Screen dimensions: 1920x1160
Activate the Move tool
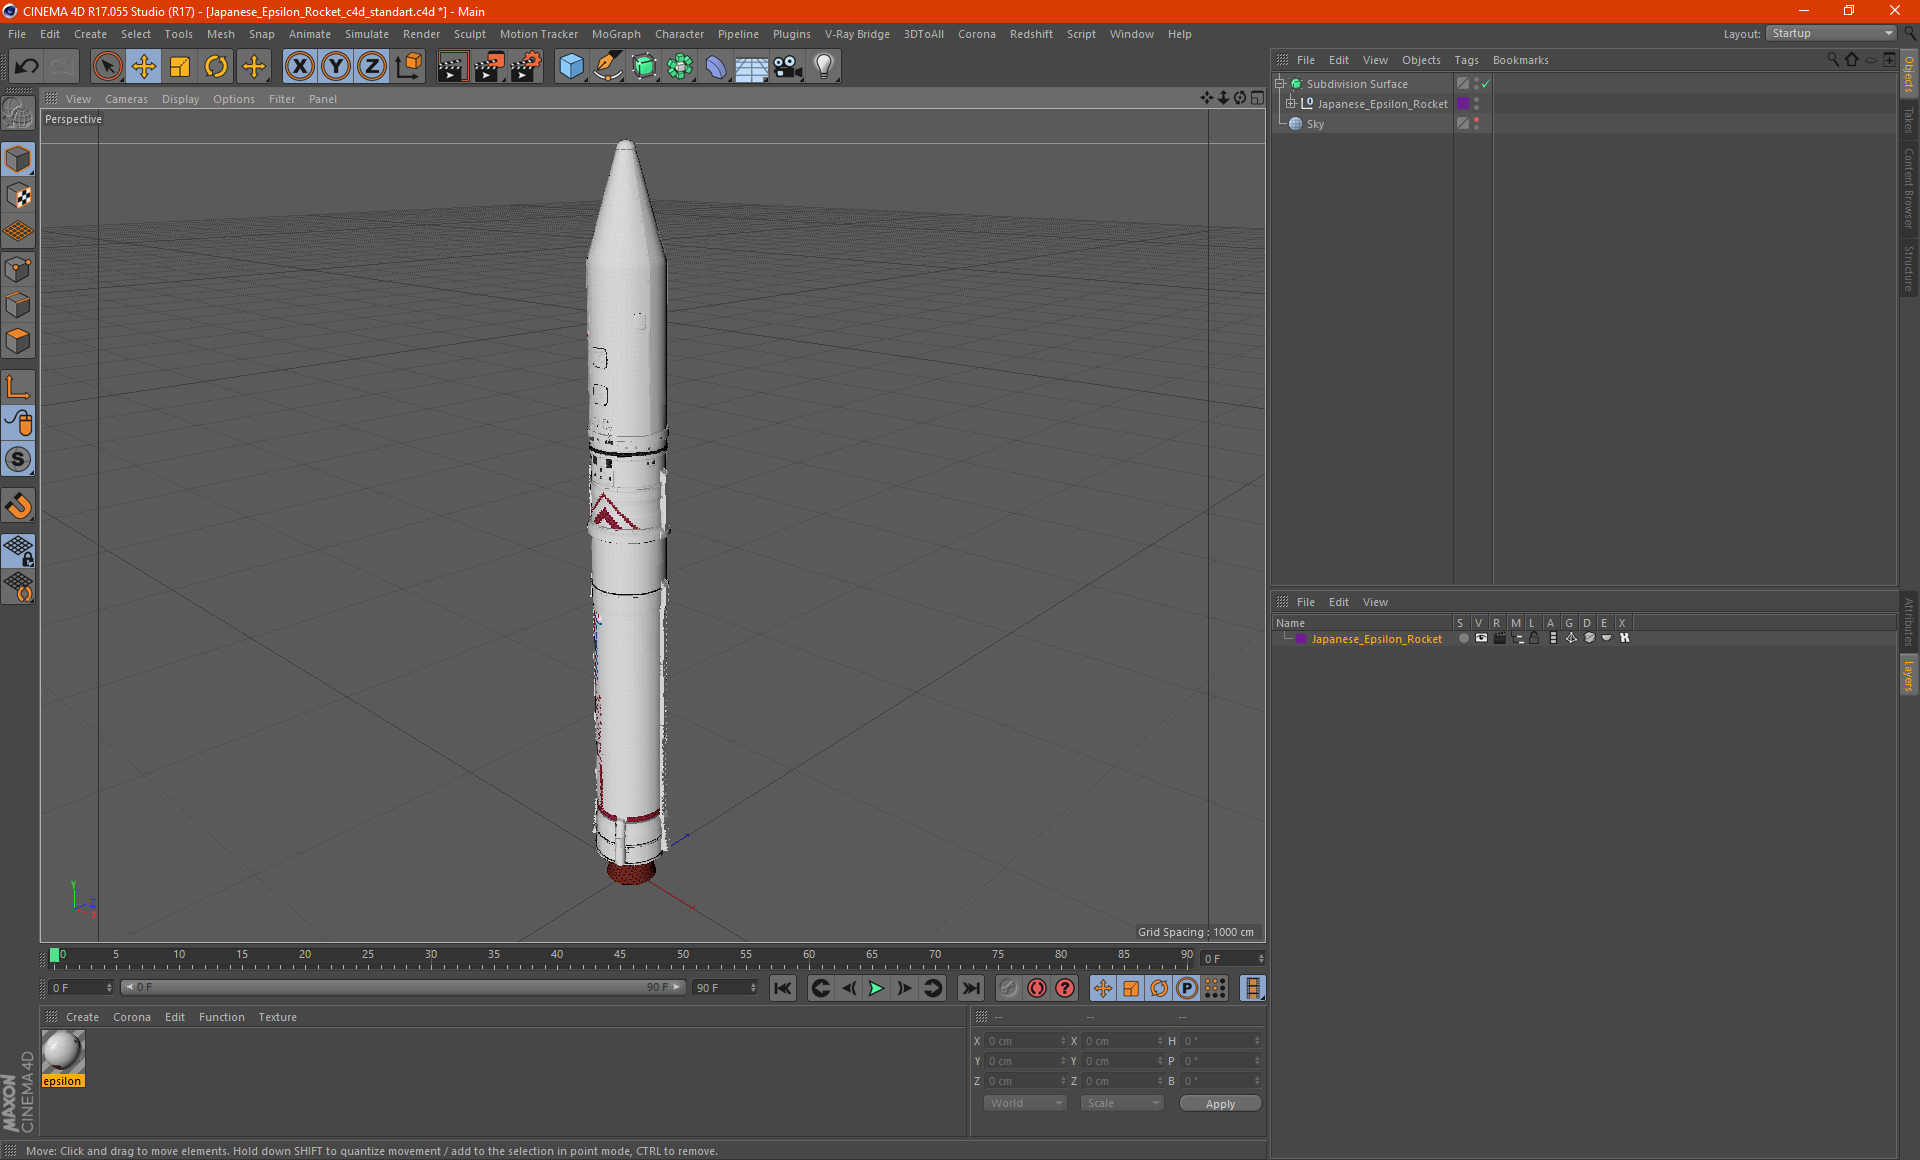tap(144, 67)
